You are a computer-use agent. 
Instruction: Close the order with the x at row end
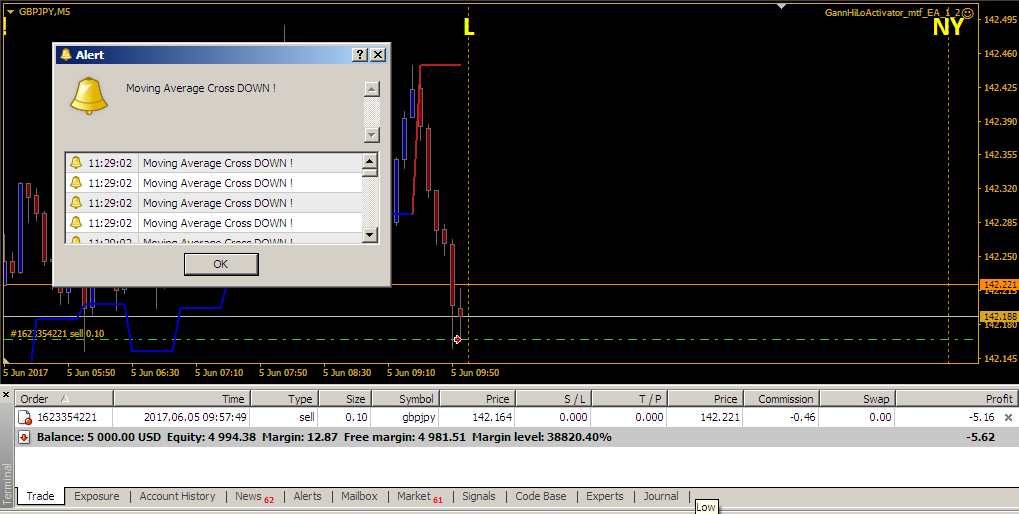click(x=1009, y=417)
